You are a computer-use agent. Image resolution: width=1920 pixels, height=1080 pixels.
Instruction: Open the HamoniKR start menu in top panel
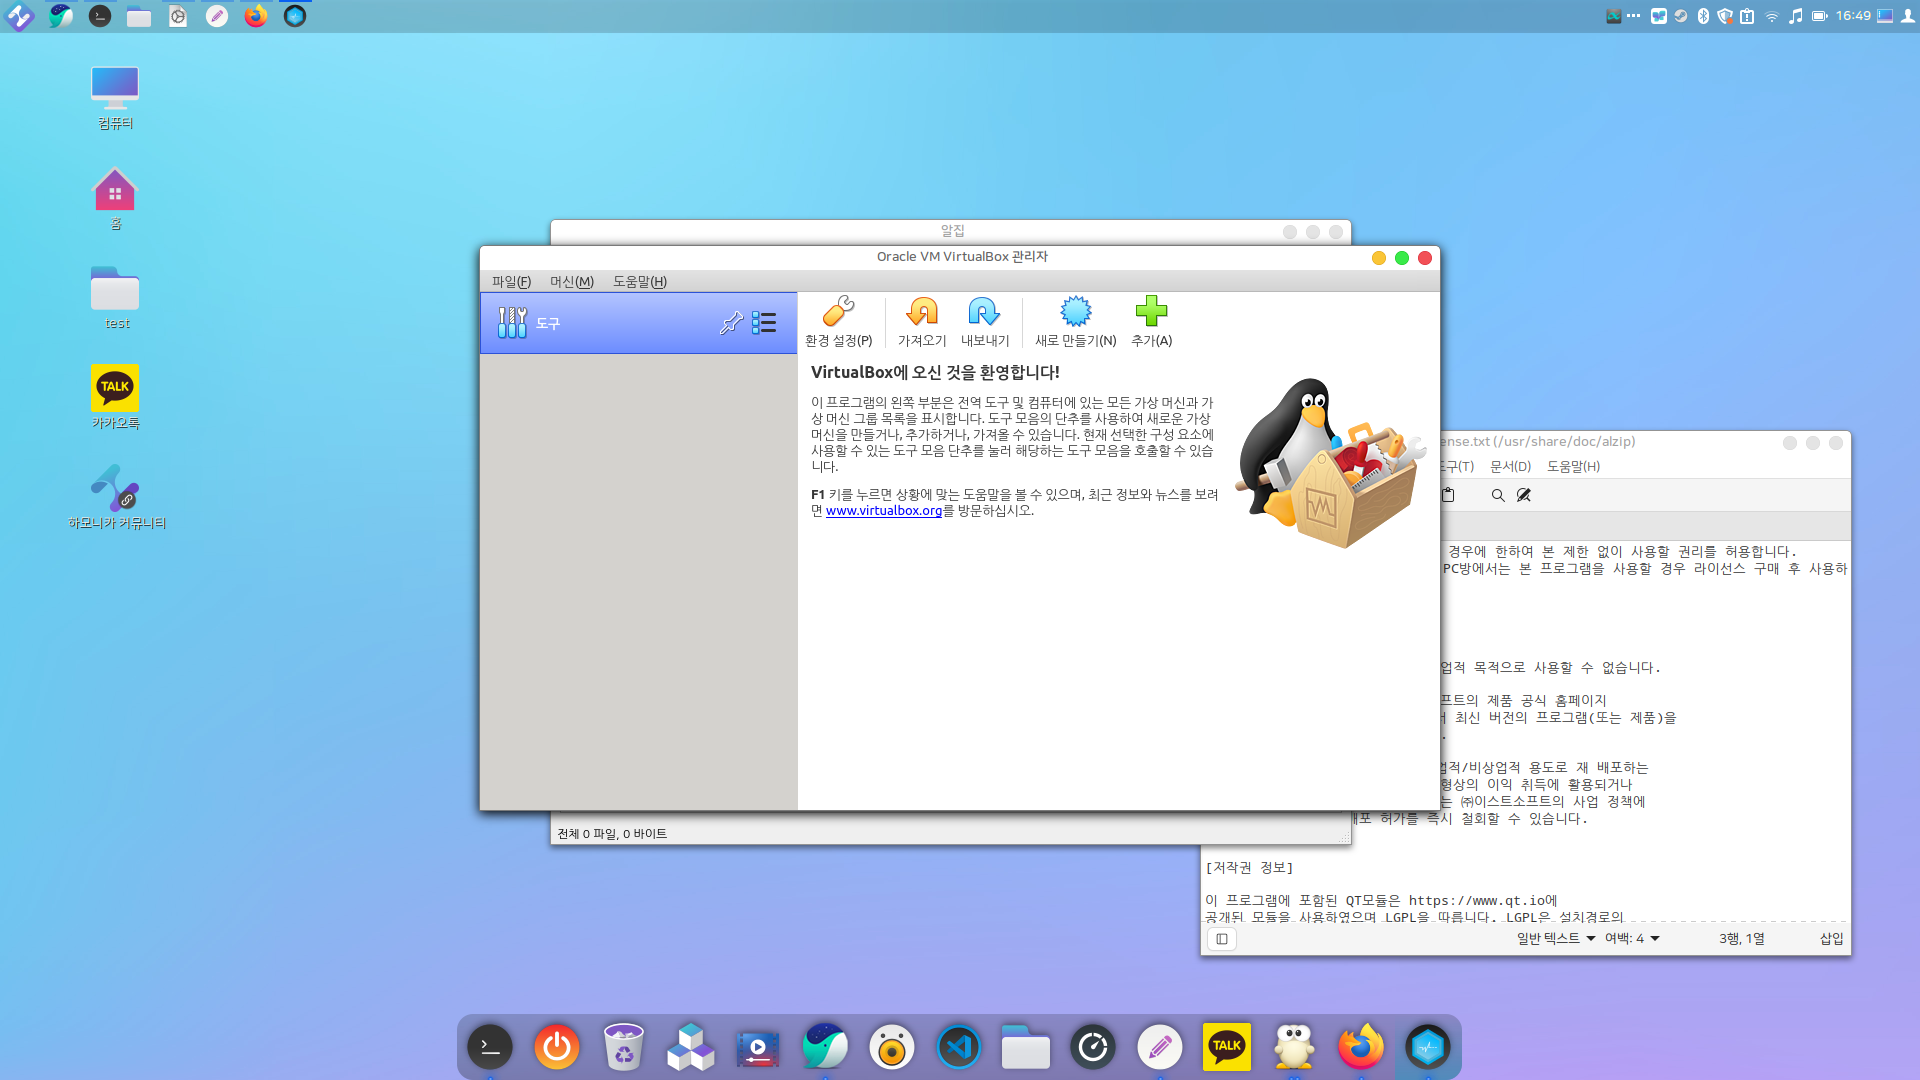click(x=20, y=16)
